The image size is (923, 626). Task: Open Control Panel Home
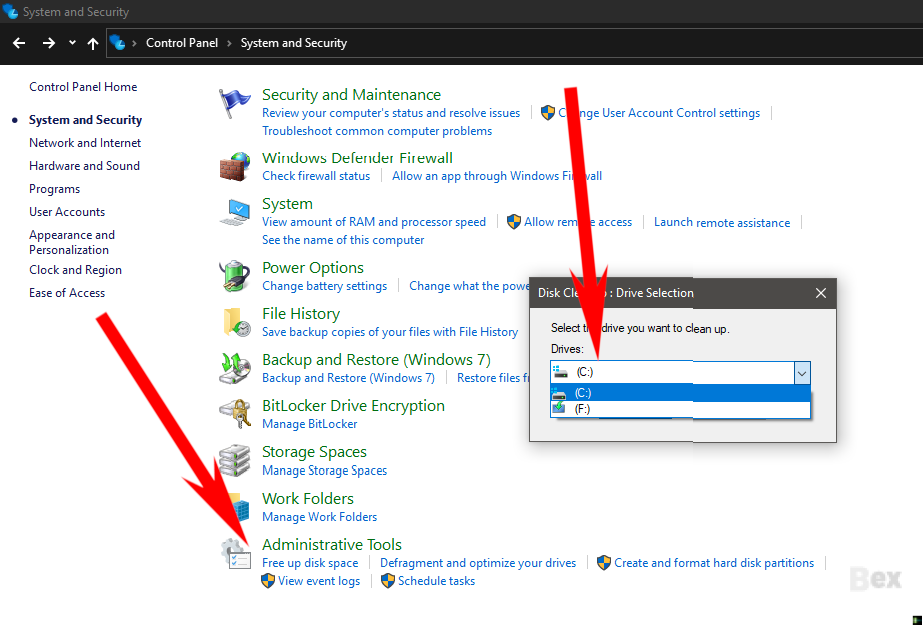pos(83,87)
